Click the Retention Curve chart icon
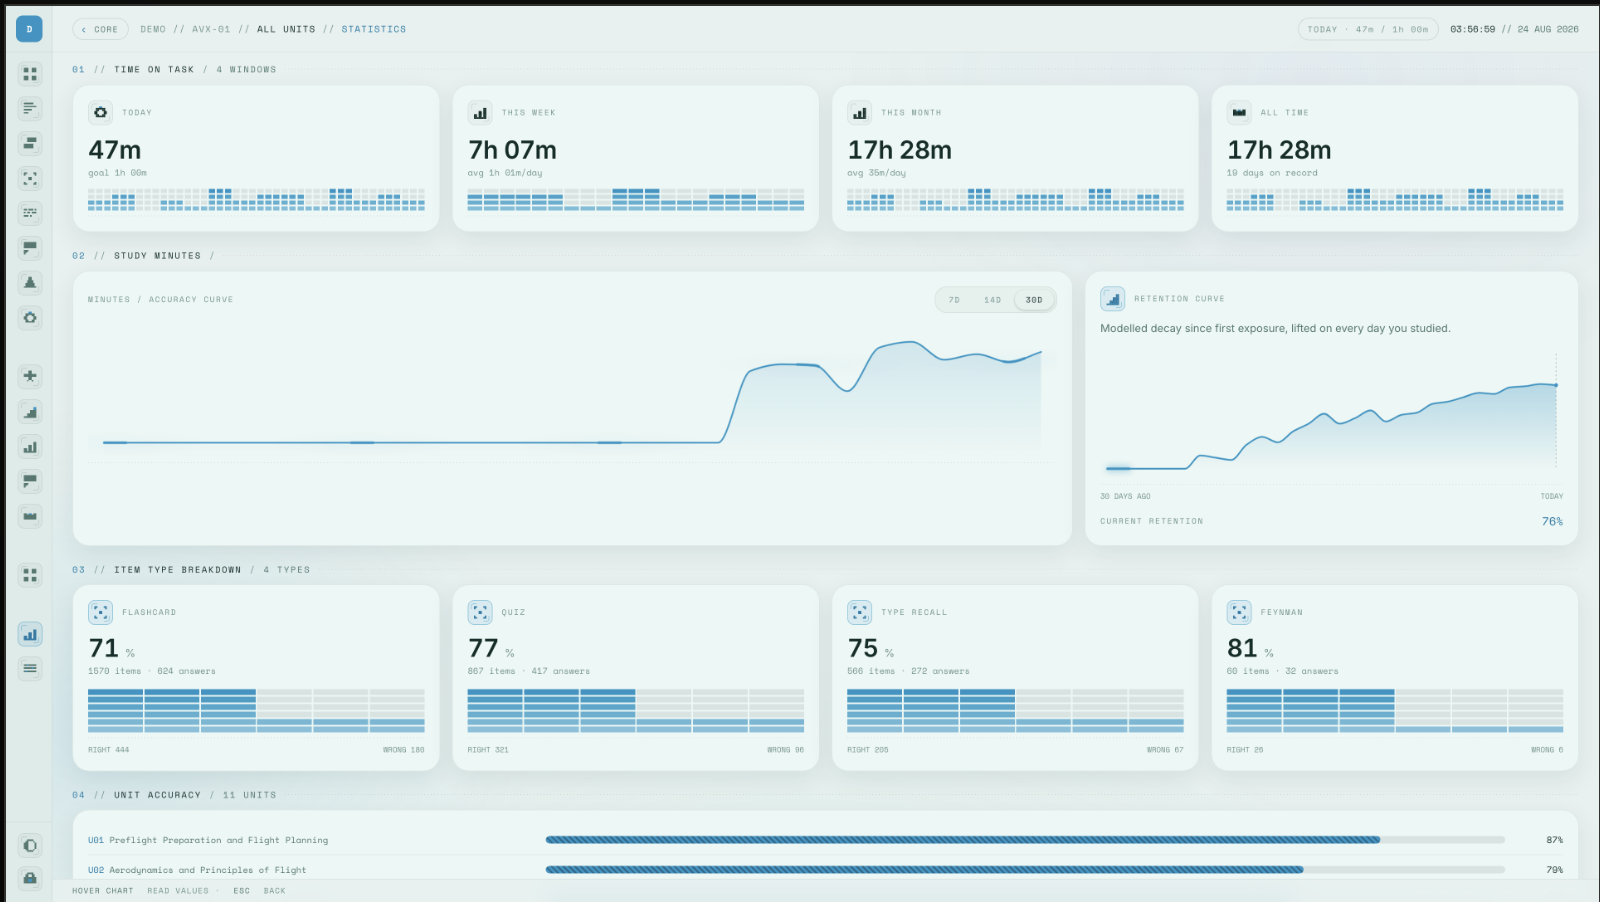Image resolution: width=1600 pixels, height=902 pixels. 1112,299
